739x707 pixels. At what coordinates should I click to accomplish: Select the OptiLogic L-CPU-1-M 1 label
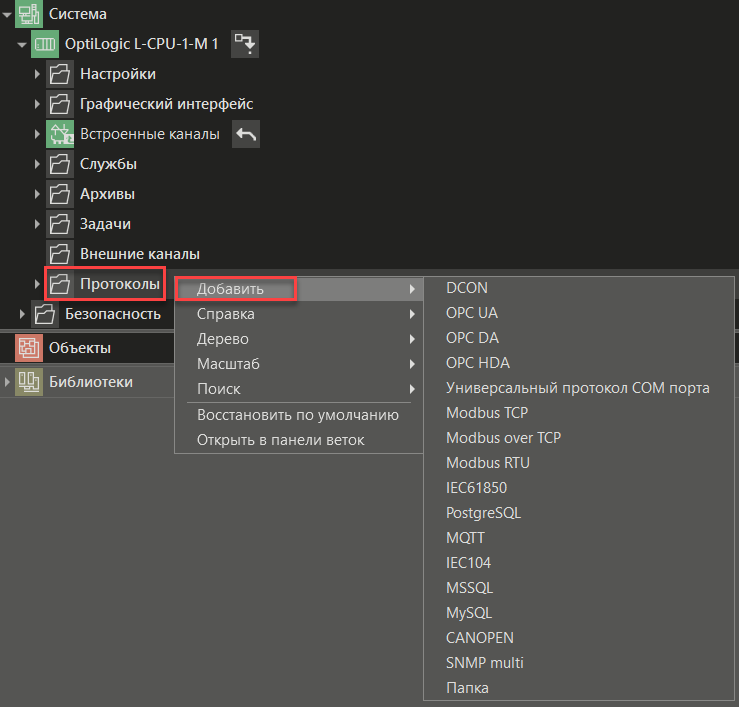141,44
